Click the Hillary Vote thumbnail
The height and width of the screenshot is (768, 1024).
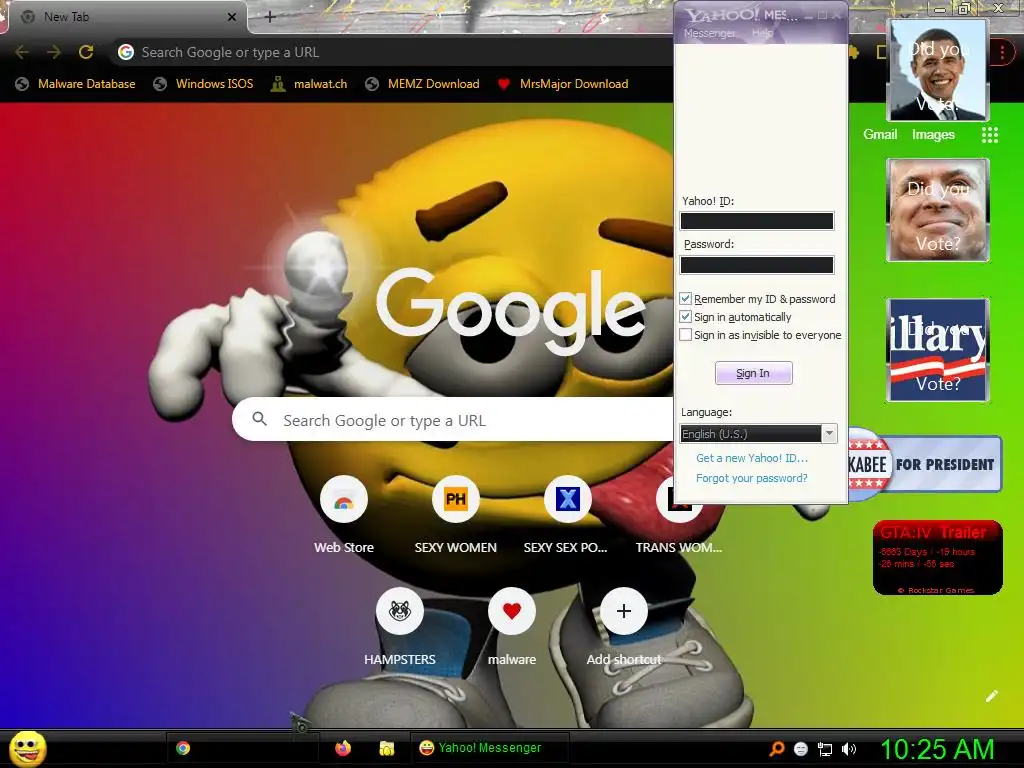pos(937,349)
